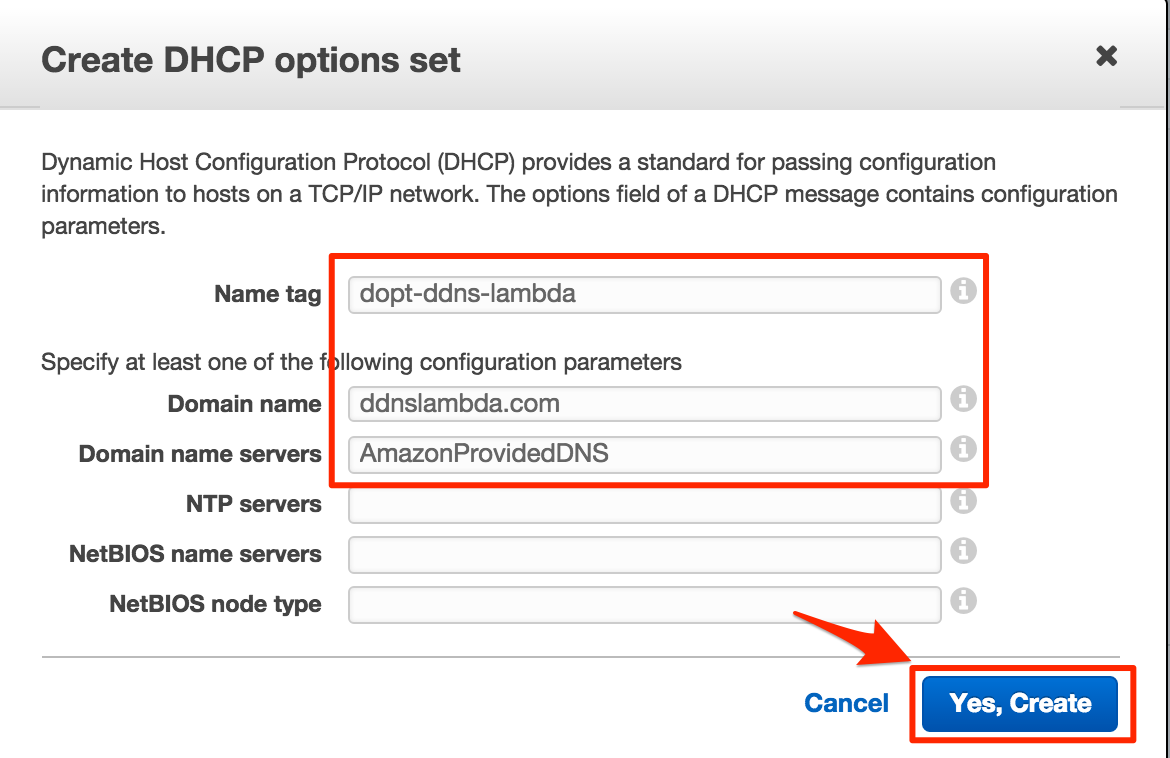Screen dimensions: 1170x758
Task: Click the NetBIOS node type input box
Action: pos(645,605)
